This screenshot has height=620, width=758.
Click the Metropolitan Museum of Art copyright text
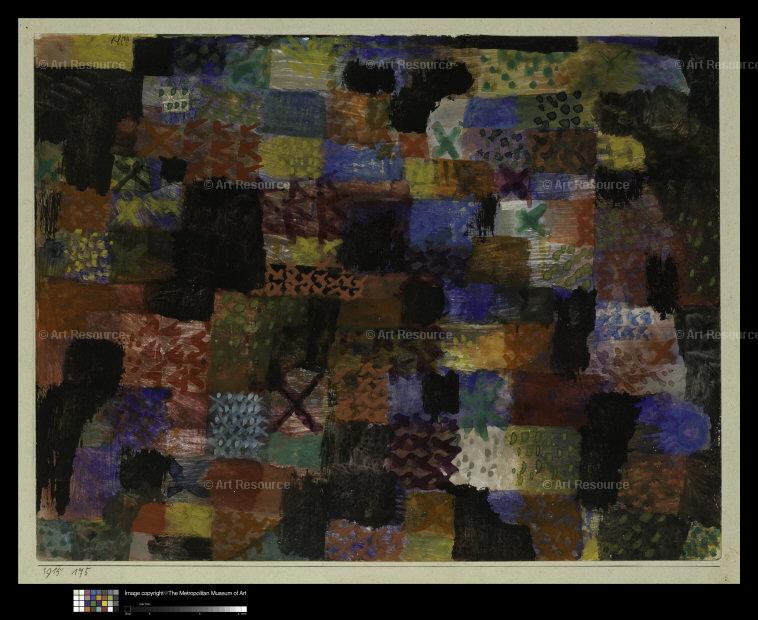[186, 593]
